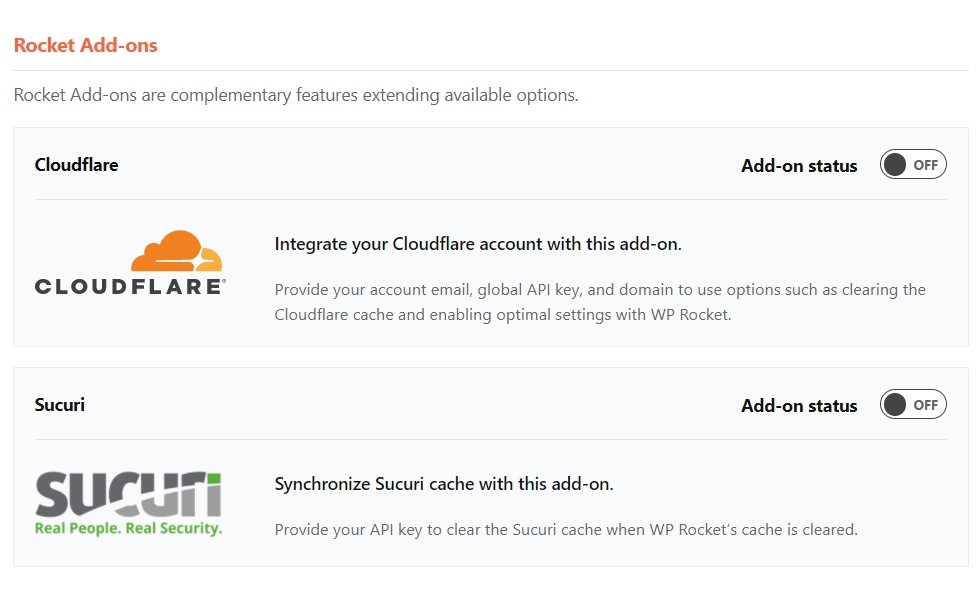Screen dimensions: 980x599
Task: Click the OFF label in Cloudflare's switch
Action: (x=926, y=165)
